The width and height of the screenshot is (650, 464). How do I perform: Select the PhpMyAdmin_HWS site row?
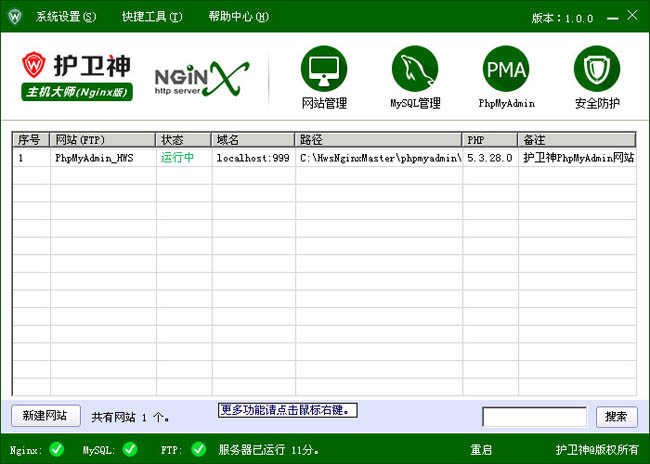click(x=325, y=158)
